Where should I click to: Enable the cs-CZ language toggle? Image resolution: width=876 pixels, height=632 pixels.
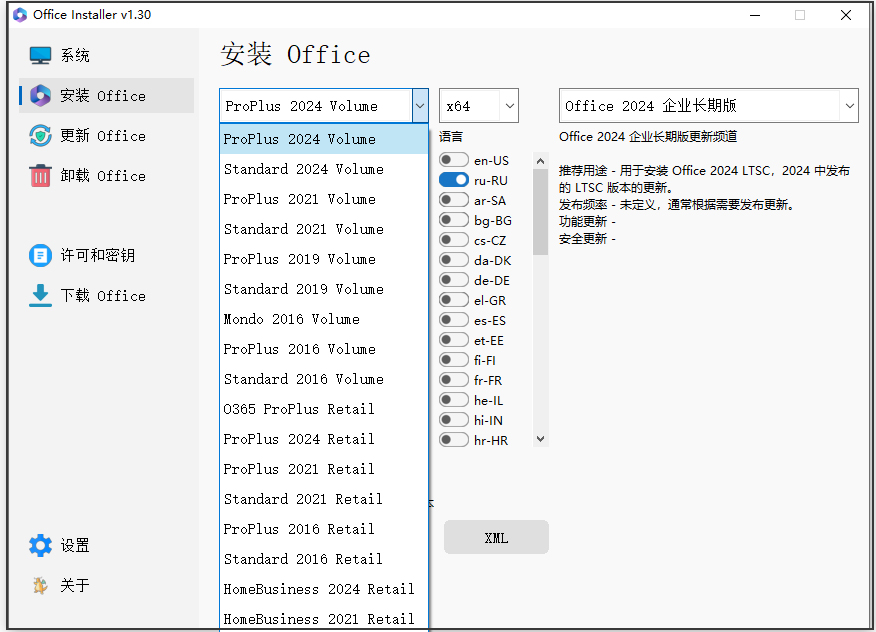[x=454, y=240]
